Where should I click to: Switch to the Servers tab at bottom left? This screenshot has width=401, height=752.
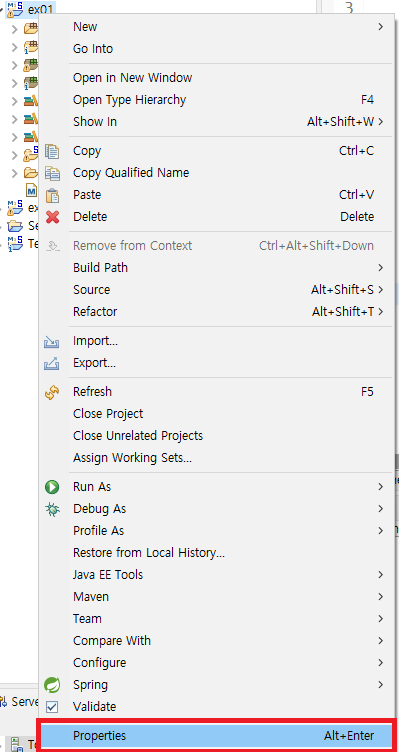[20, 702]
